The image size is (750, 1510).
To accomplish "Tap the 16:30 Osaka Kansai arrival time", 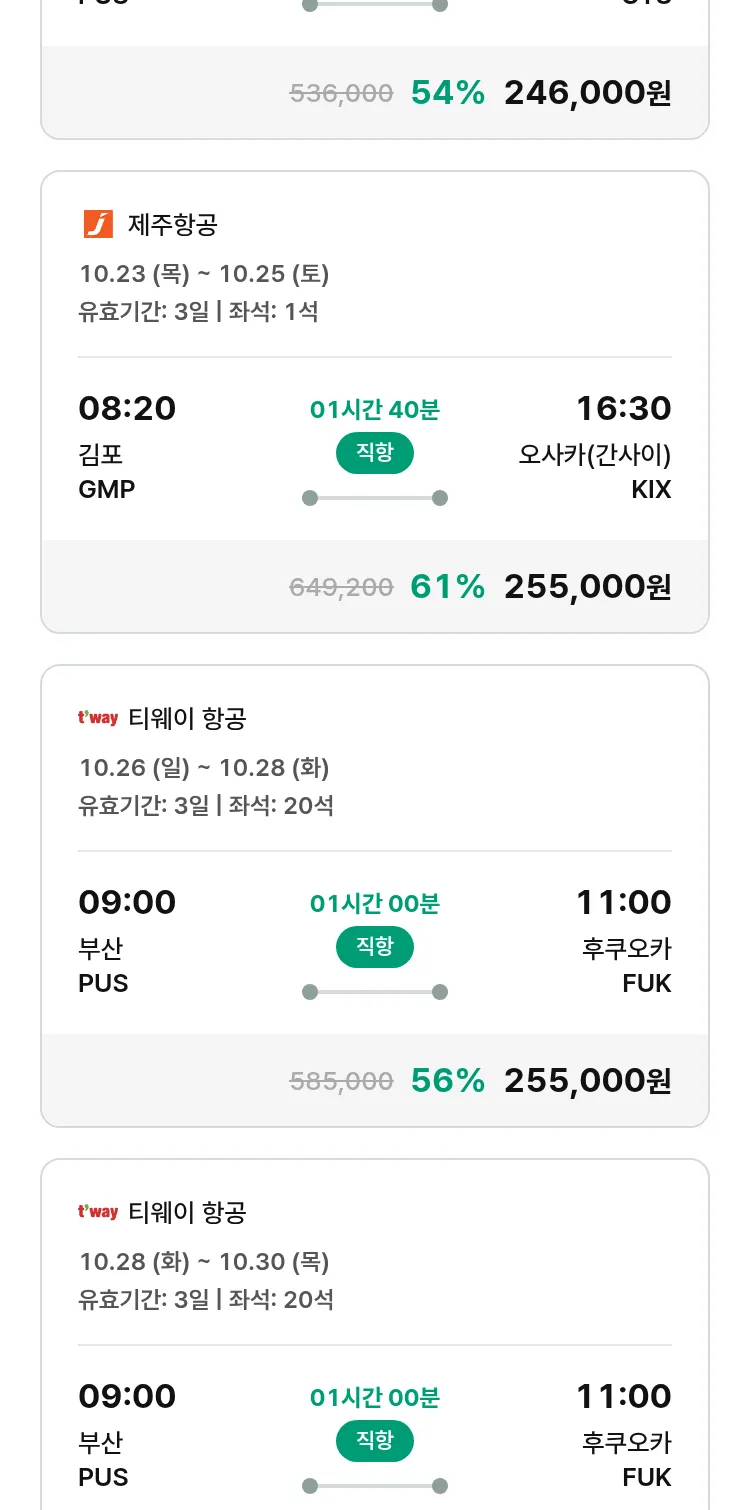I will tap(623, 409).
